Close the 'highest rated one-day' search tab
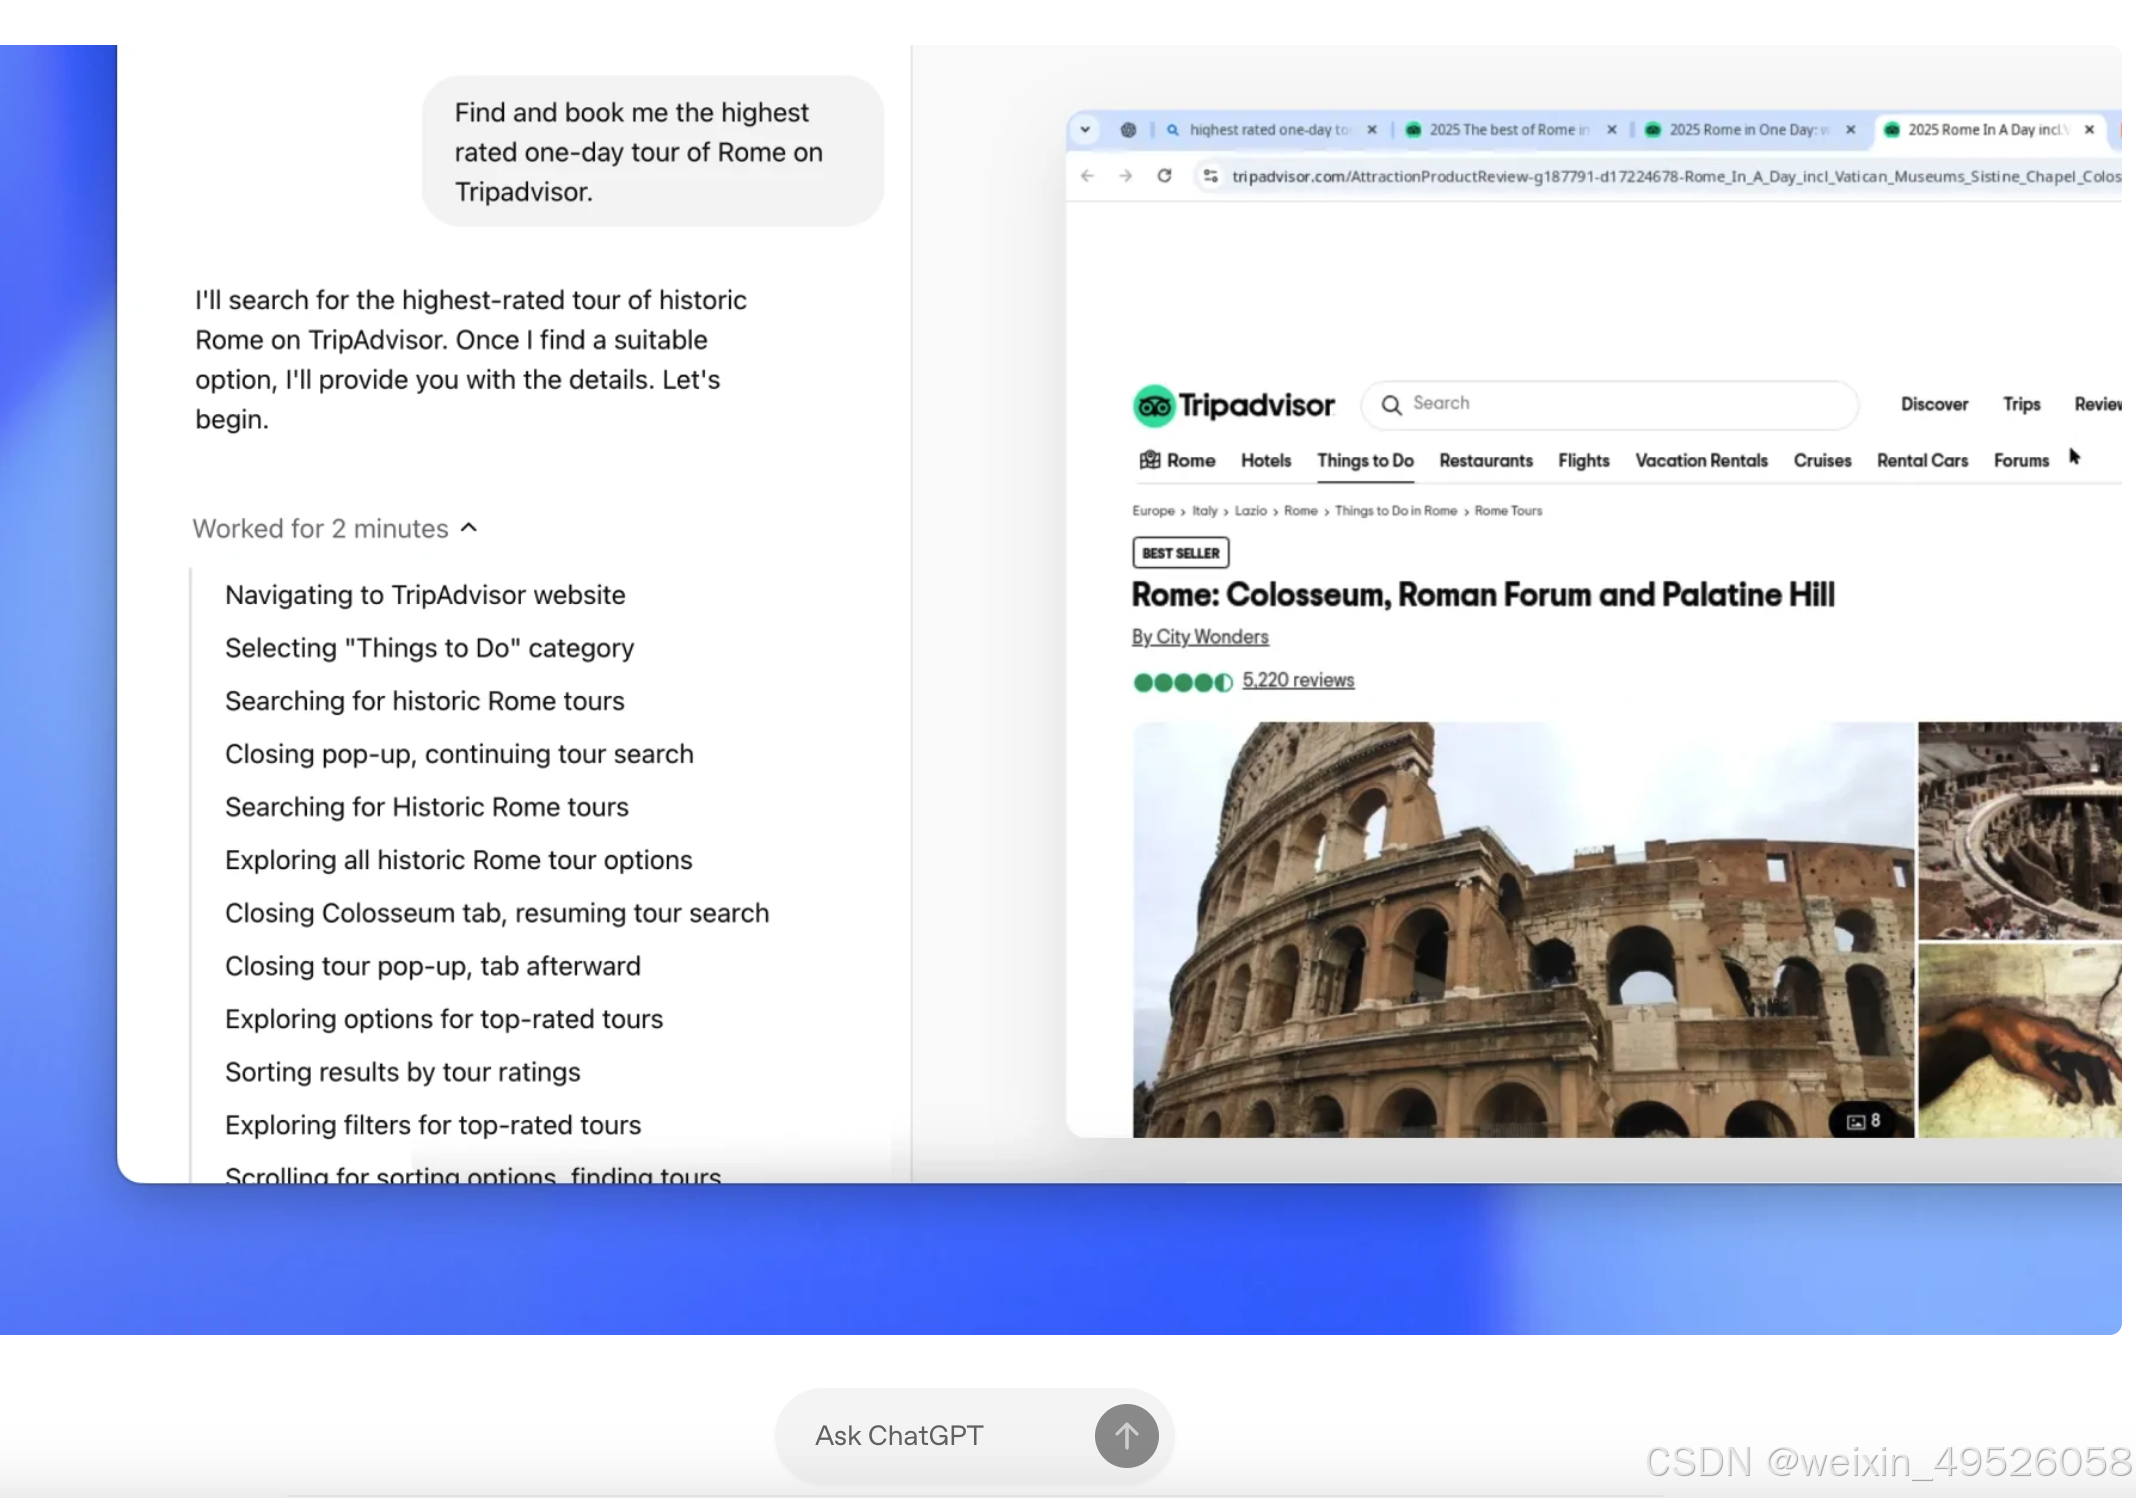This screenshot has height=1498, width=2136. [1372, 130]
